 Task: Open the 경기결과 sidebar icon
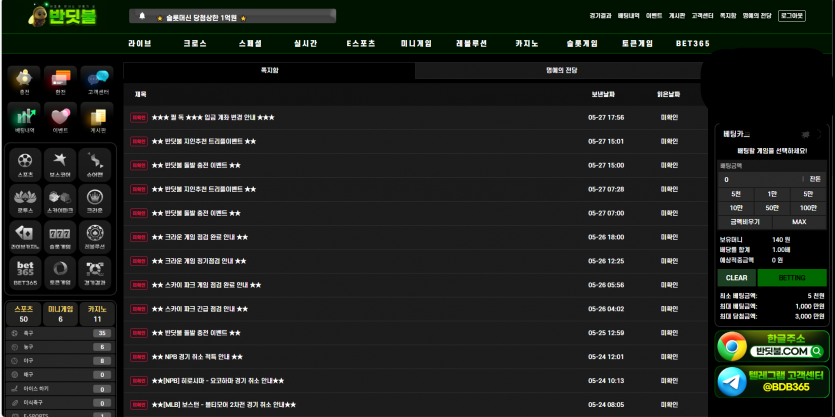tap(95, 273)
